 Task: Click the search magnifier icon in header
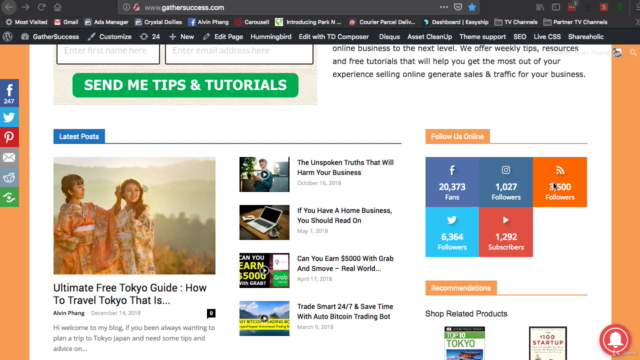pos(633,53)
